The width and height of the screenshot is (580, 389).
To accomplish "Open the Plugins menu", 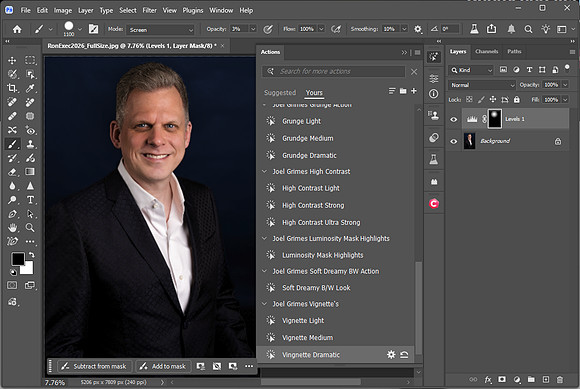I will click(193, 10).
